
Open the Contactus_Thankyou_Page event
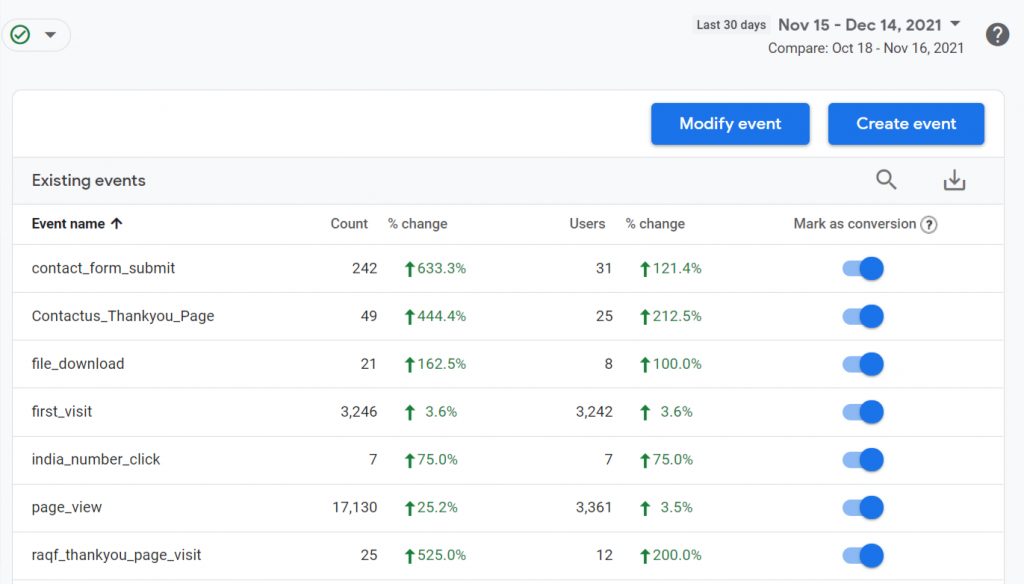point(123,316)
